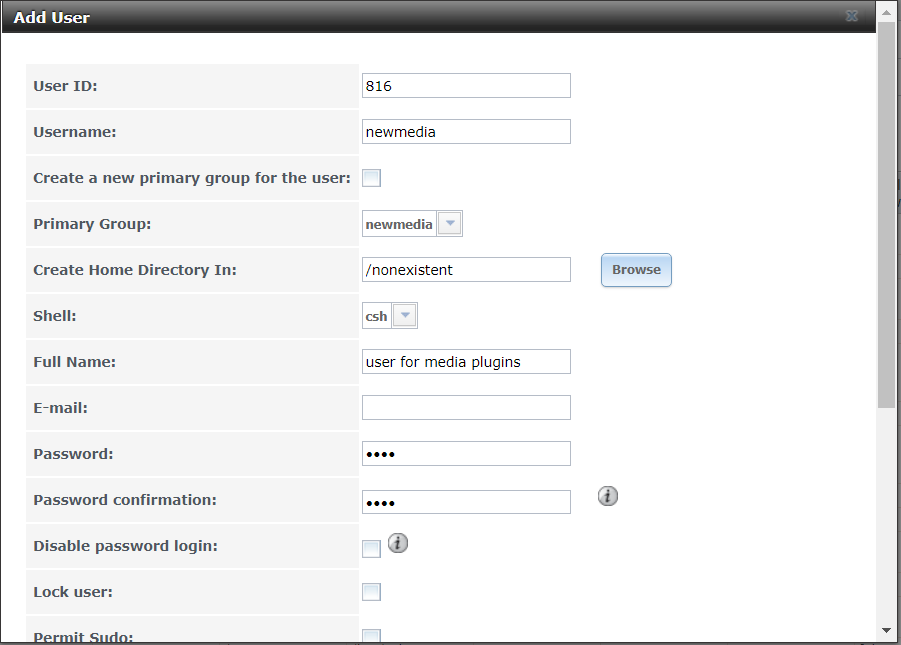
Task: Click the vertical scrollbar thumb
Action: point(886,216)
